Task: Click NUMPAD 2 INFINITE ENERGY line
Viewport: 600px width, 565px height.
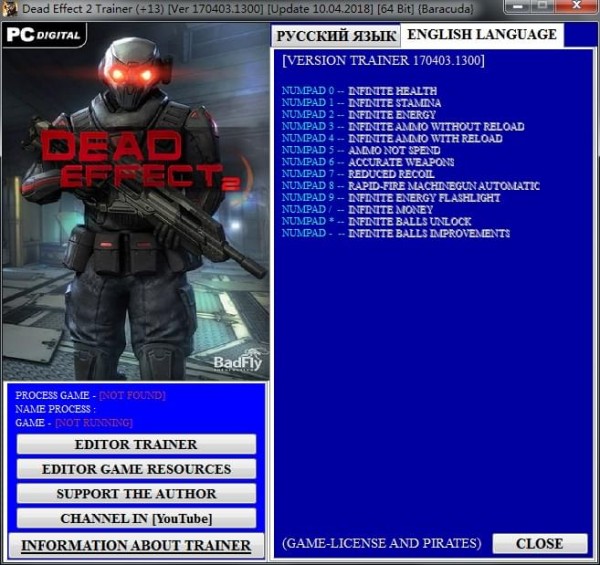Action: pyautogui.click(x=359, y=115)
